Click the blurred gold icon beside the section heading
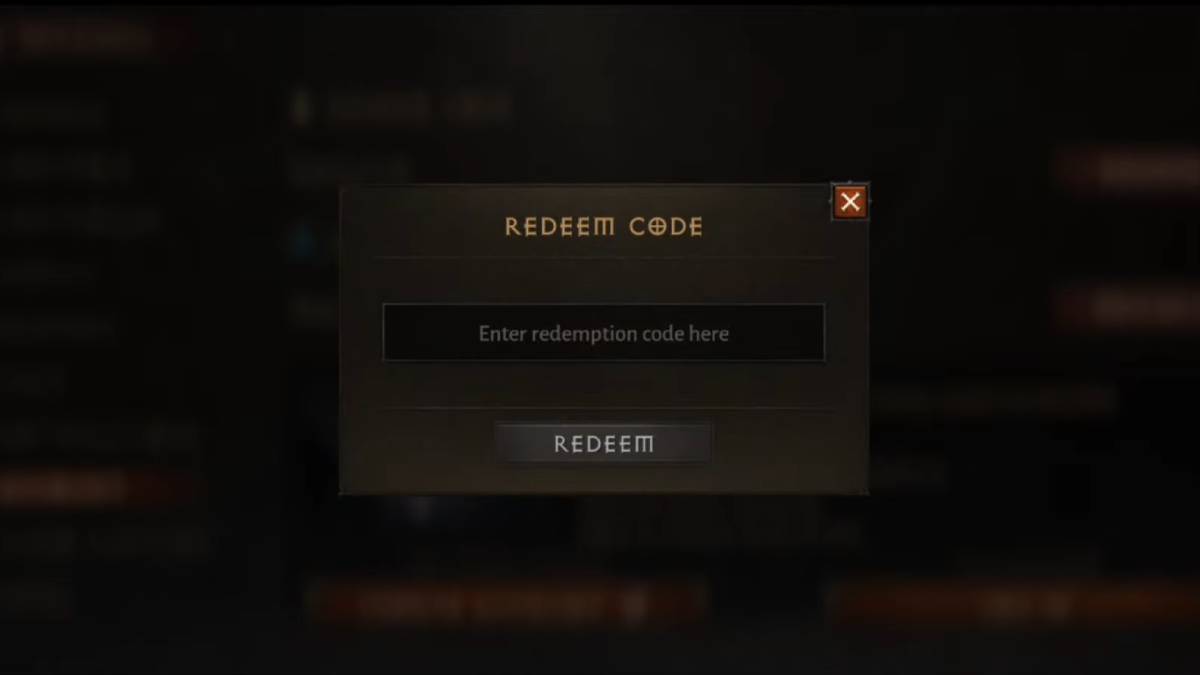This screenshot has height=675, width=1200. 301,109
